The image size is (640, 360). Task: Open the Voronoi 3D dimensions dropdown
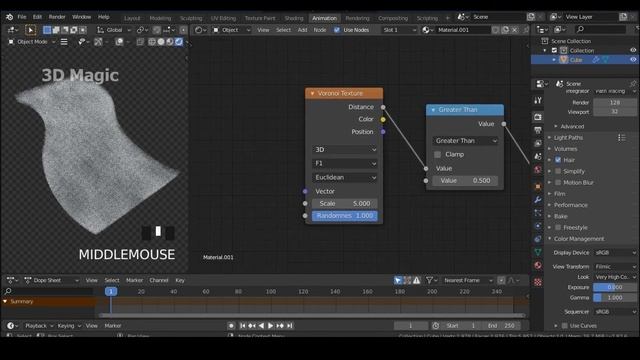pos(345,150)
